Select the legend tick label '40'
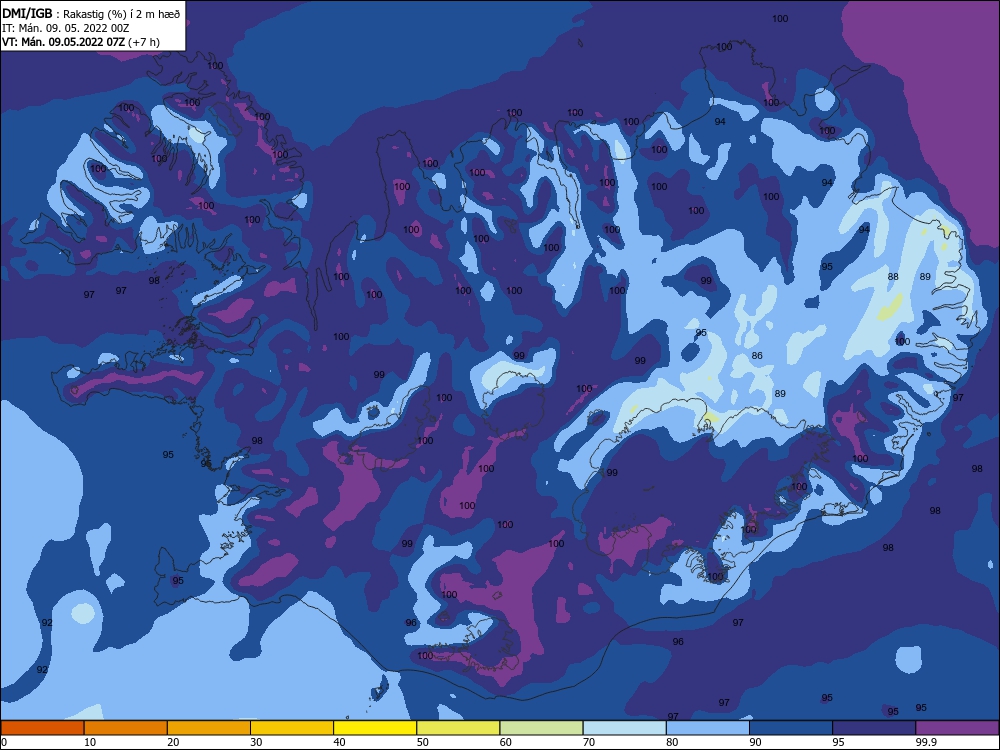1000x750 pixels. 339,742
